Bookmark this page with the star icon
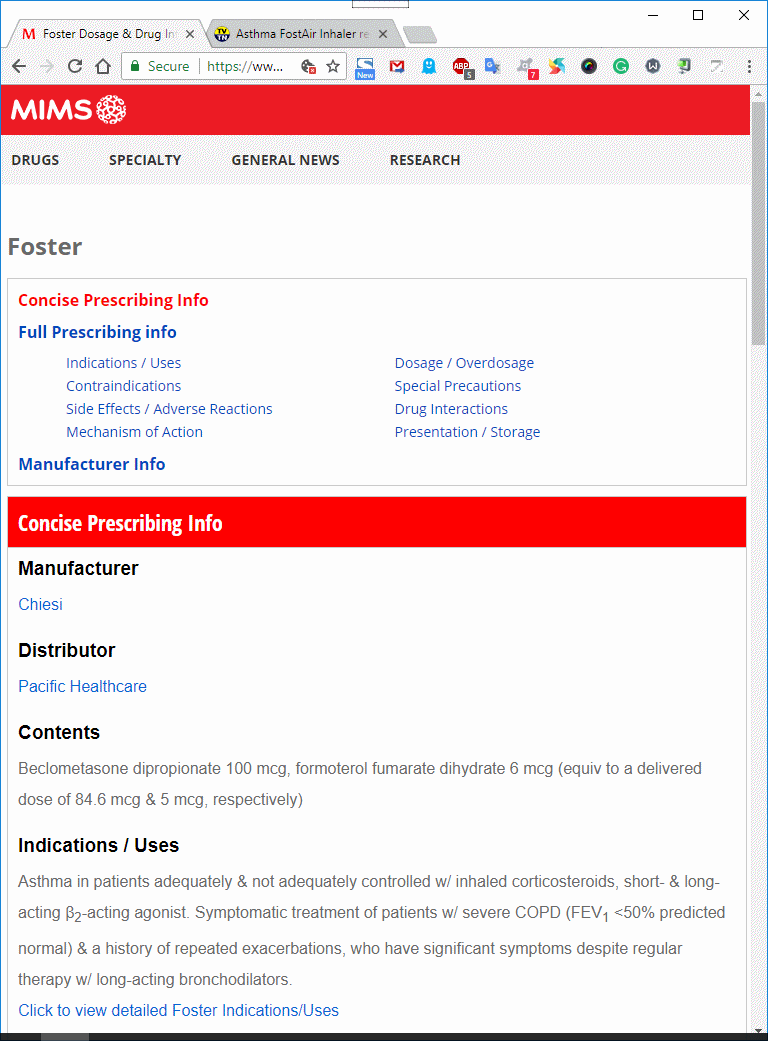 [333, 66]
